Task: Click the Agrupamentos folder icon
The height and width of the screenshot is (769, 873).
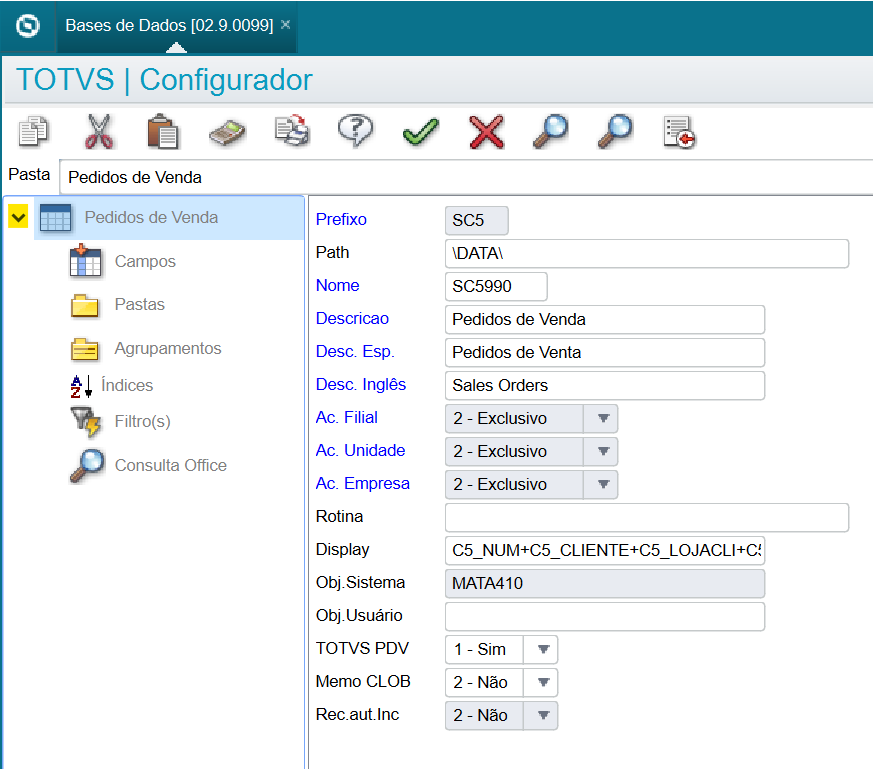Action: click(x=85, y=349)
